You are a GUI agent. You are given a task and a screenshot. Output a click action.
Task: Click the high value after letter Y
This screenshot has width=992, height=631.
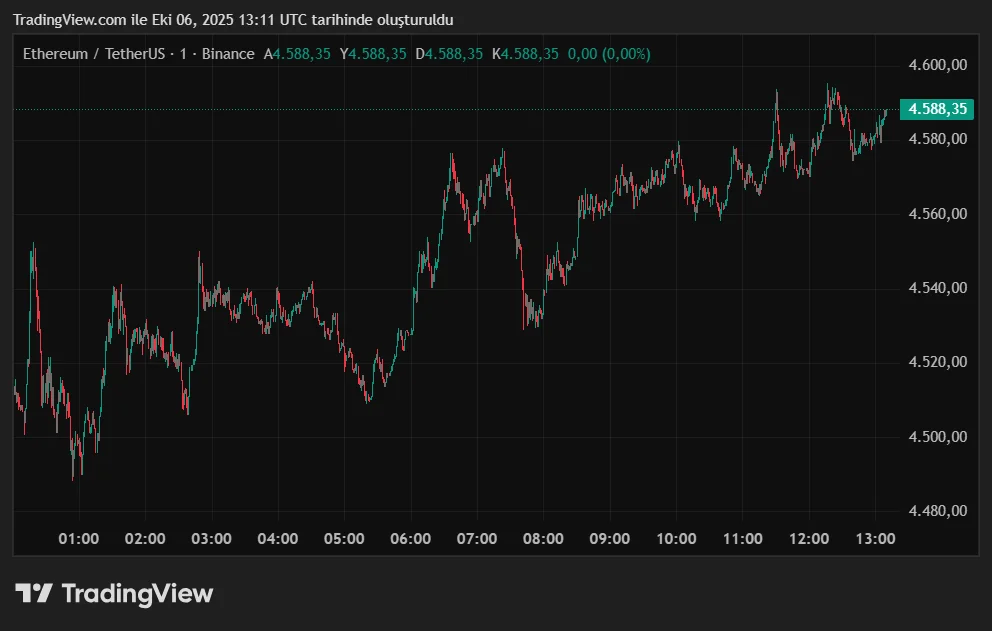pos(378,54)
